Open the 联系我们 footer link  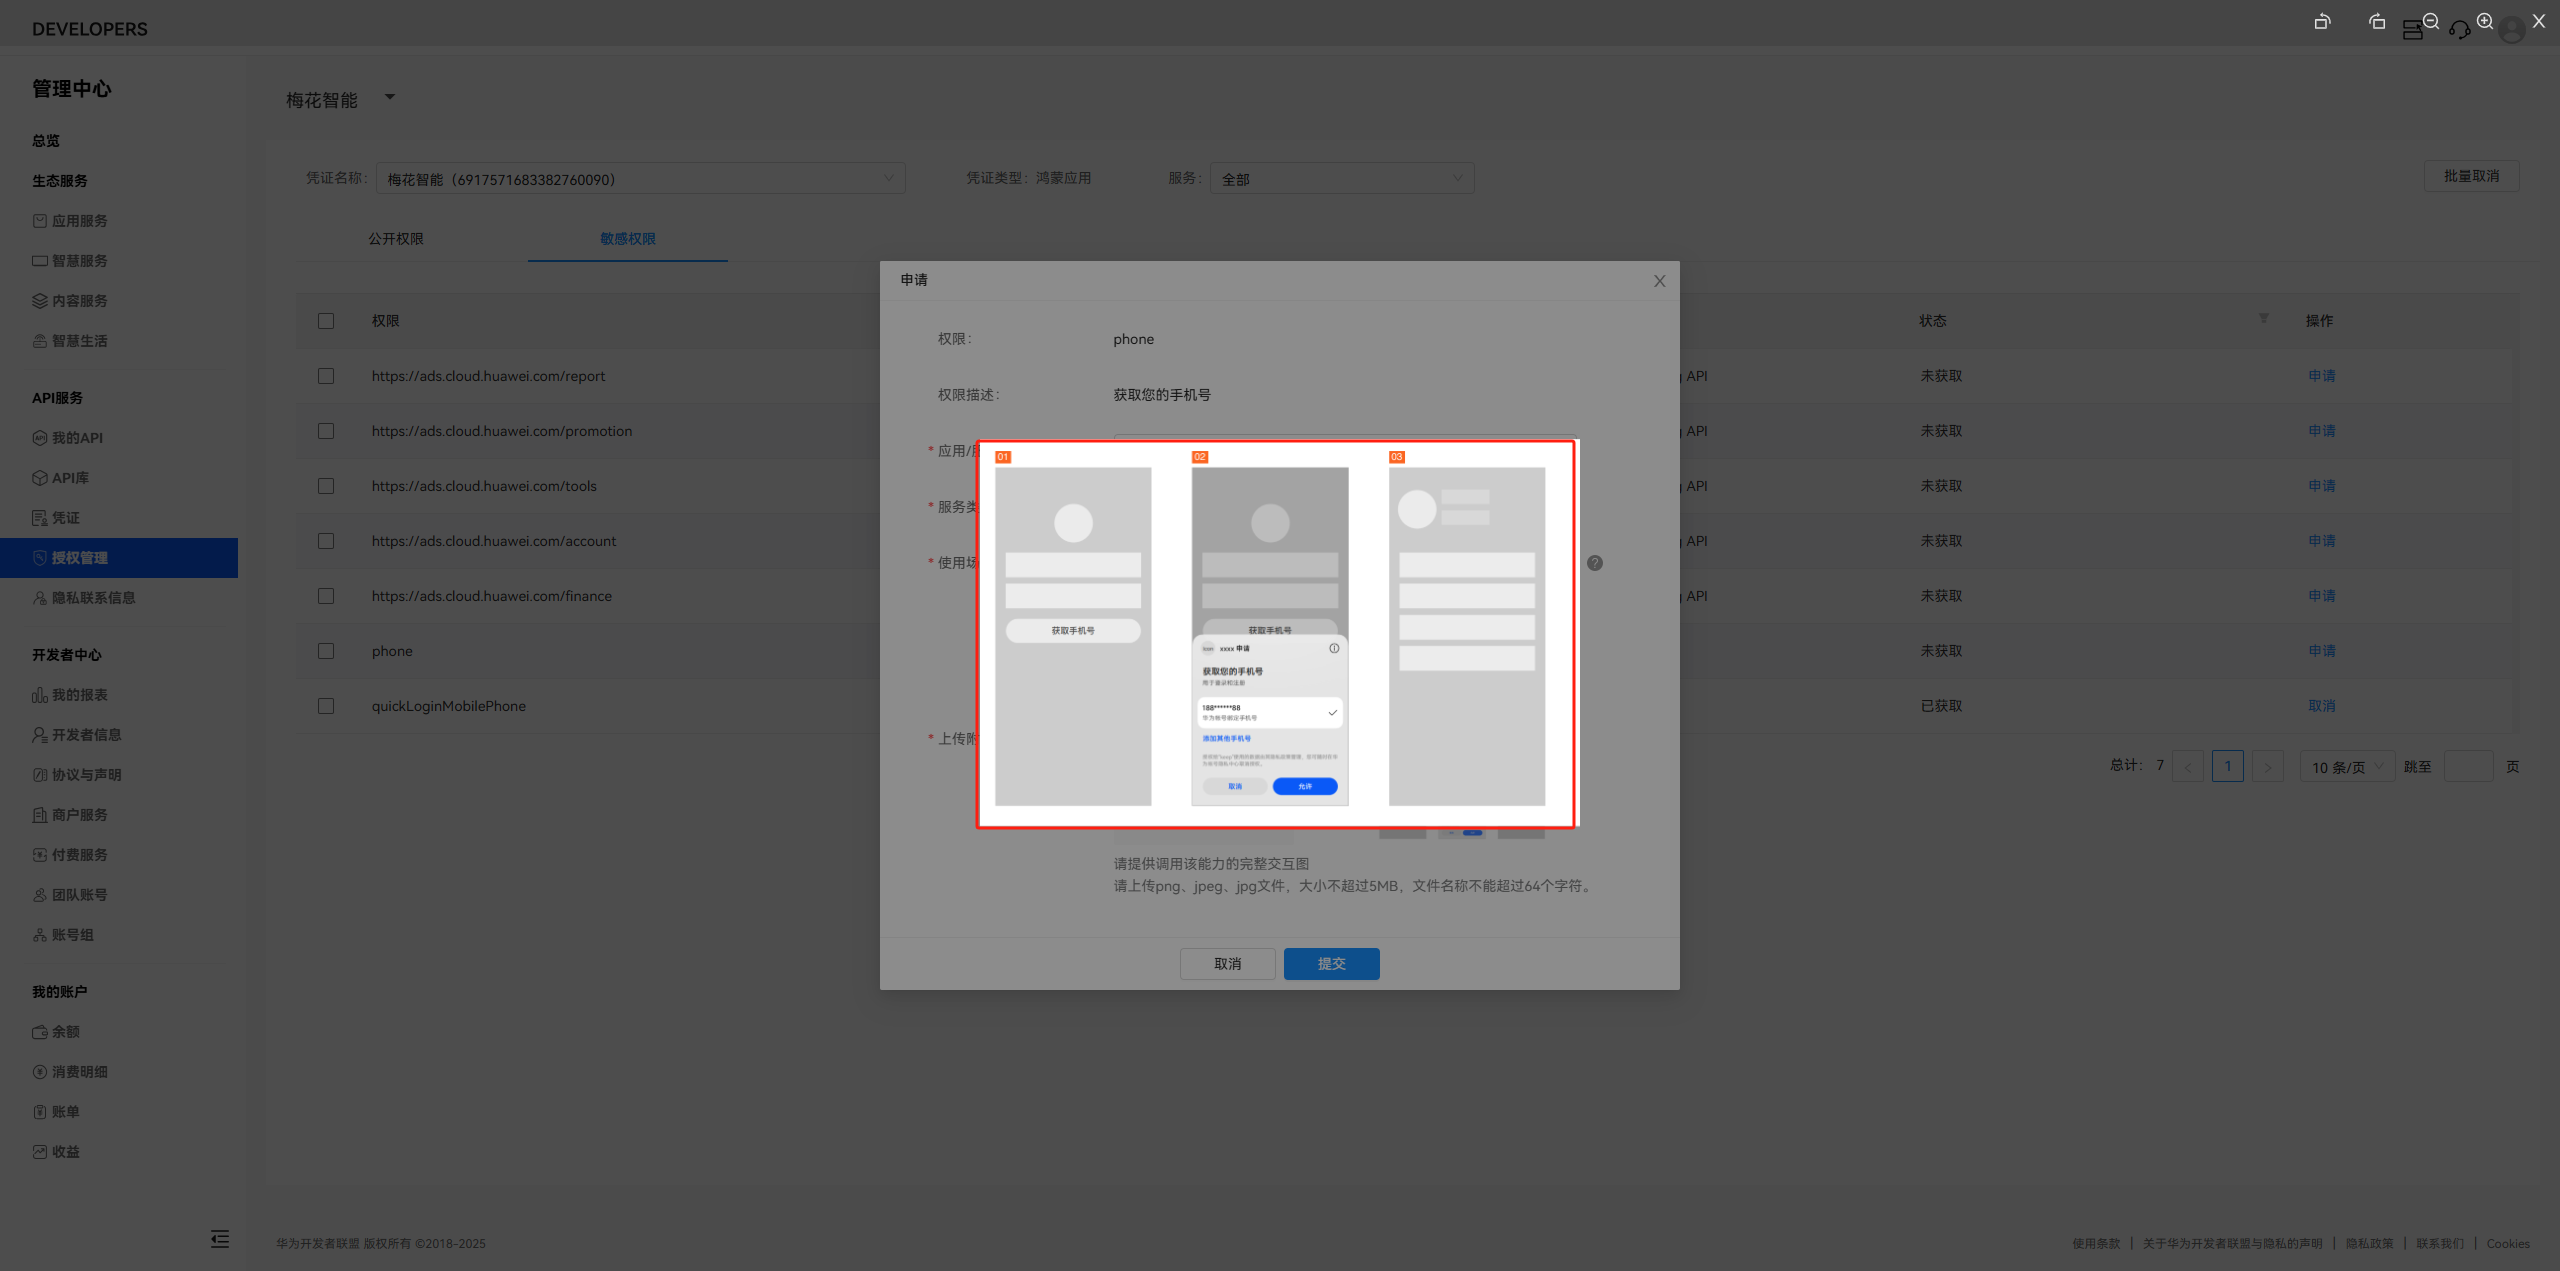[2440, 1244]
